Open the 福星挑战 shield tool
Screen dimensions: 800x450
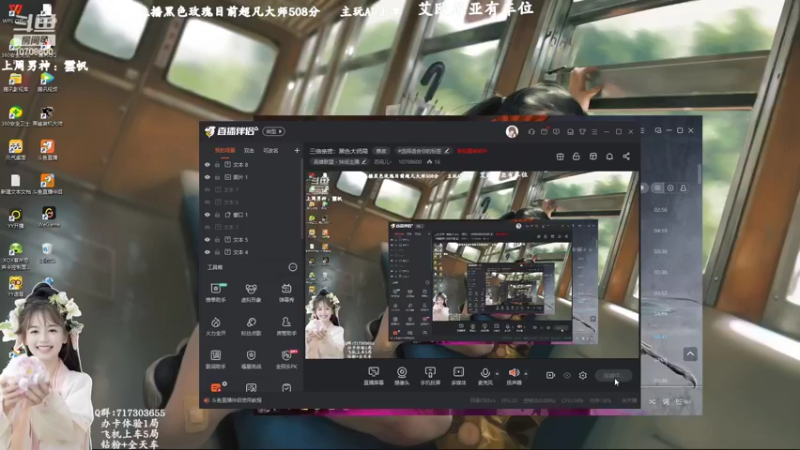click(251, 360)
